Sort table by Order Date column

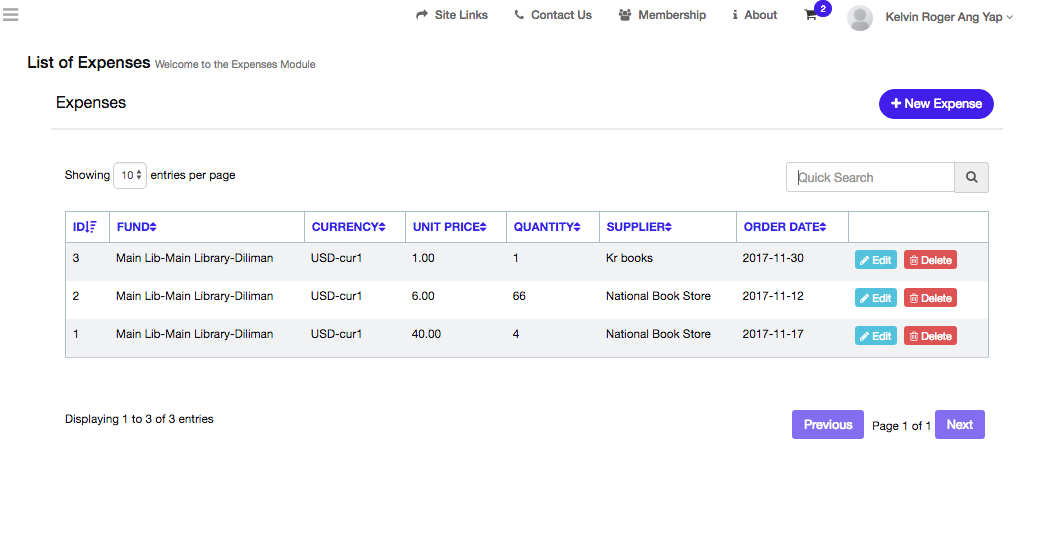pos(785,227)
